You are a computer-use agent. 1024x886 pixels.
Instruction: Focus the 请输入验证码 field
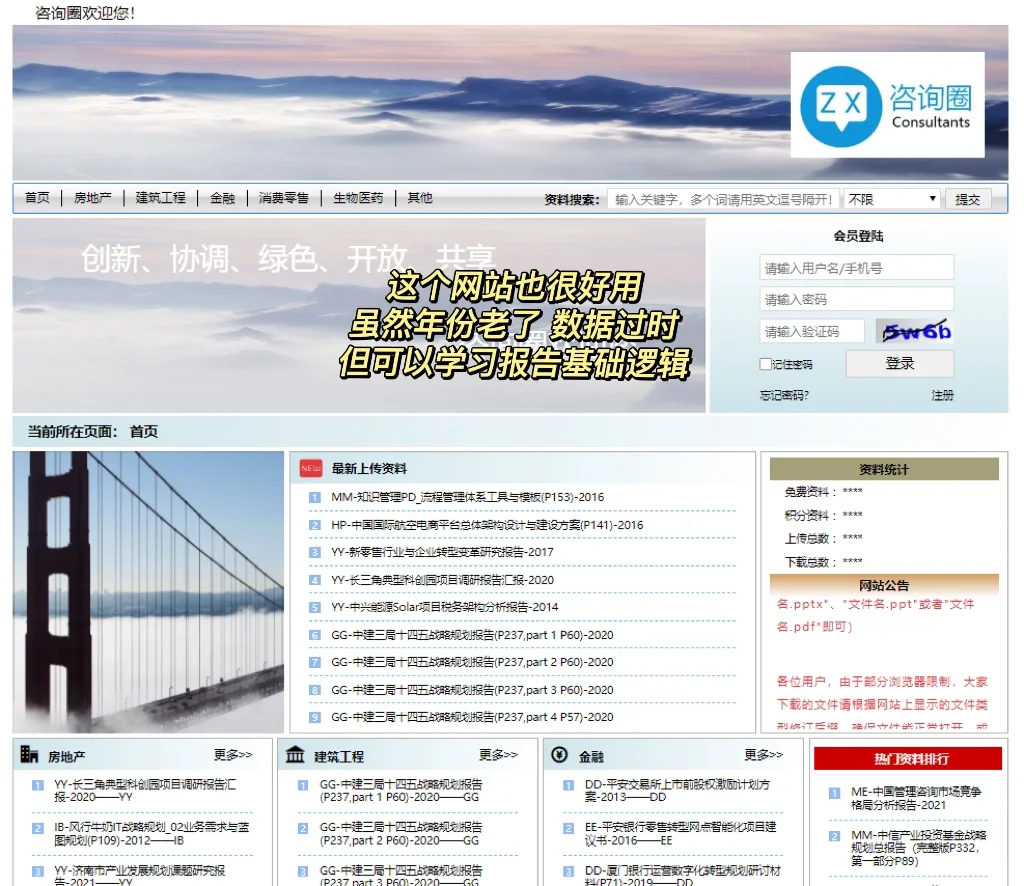[x=812, y=331]
